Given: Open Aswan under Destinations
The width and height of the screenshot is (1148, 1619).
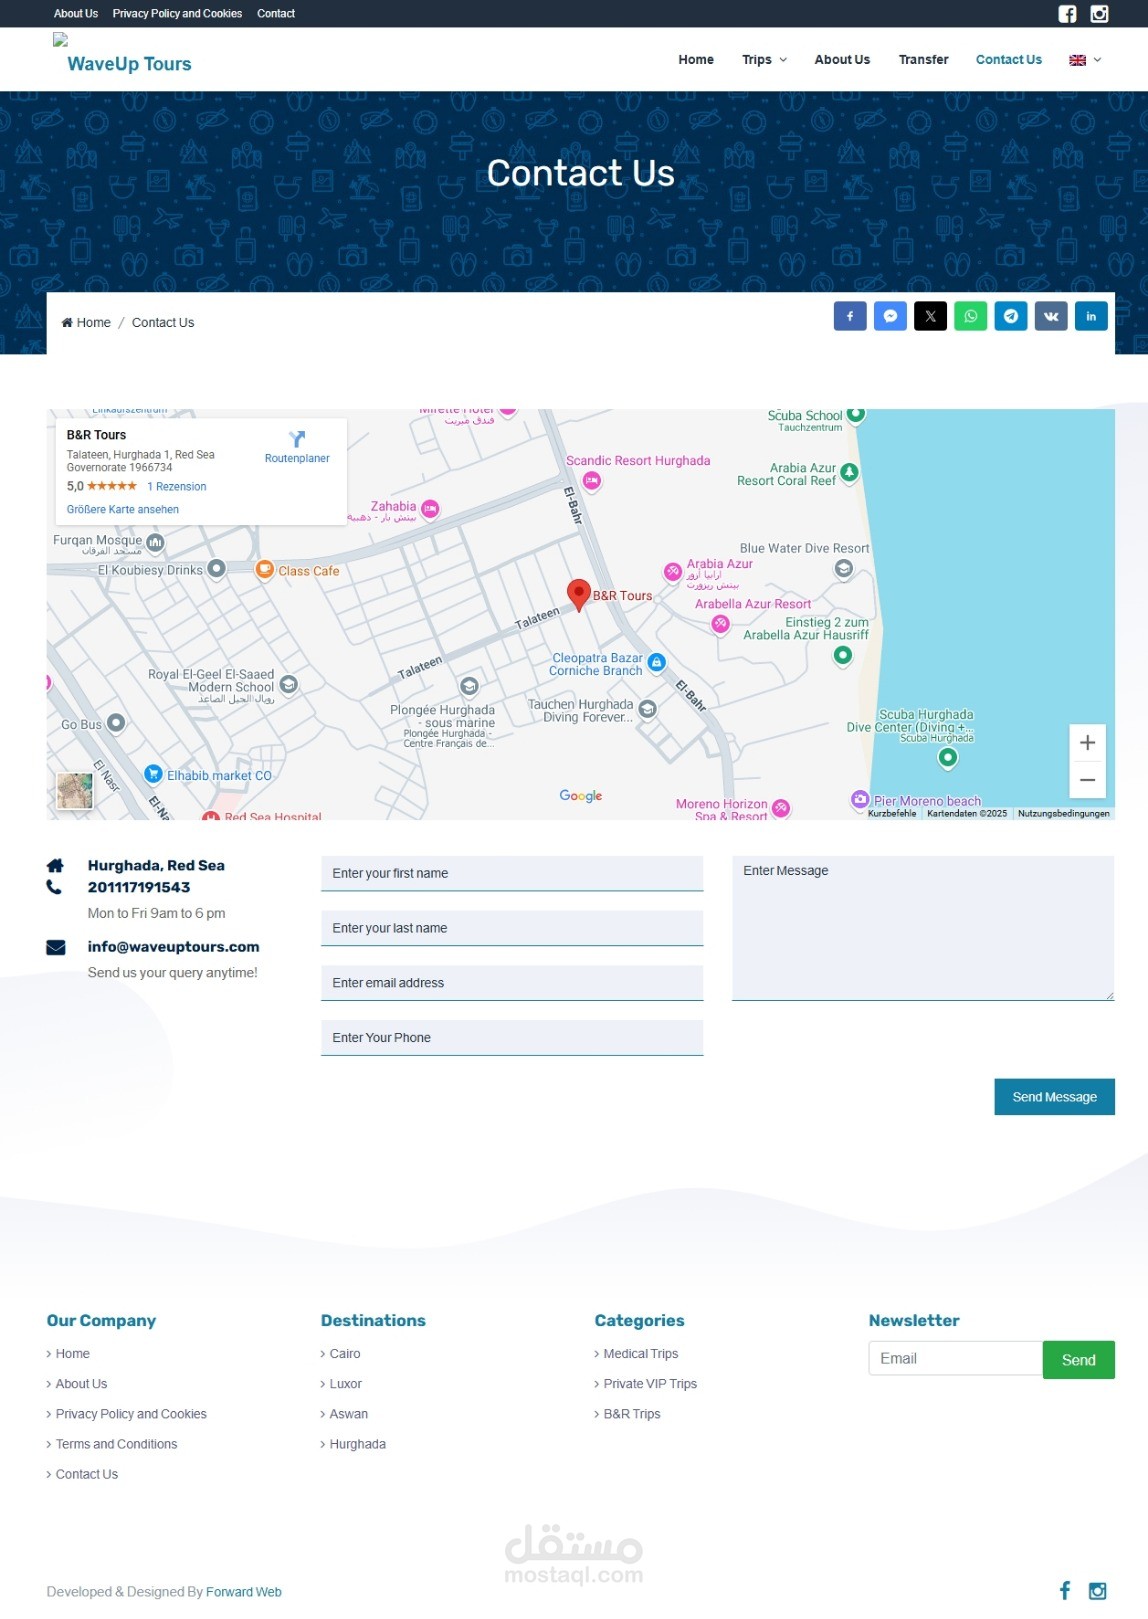Looking at the screenshot, I should [x=349, y=1414].
